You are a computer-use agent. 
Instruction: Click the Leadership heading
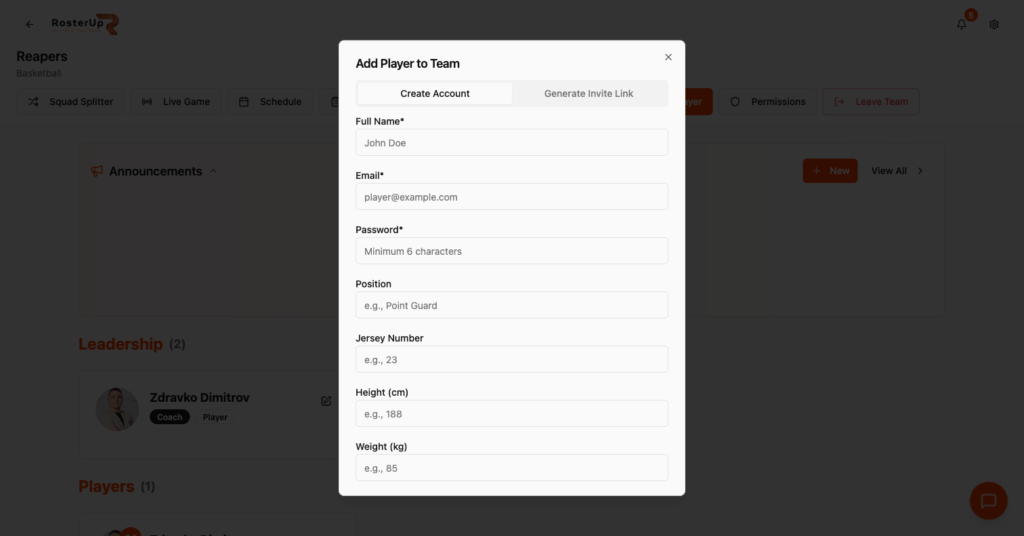point(120,344)
